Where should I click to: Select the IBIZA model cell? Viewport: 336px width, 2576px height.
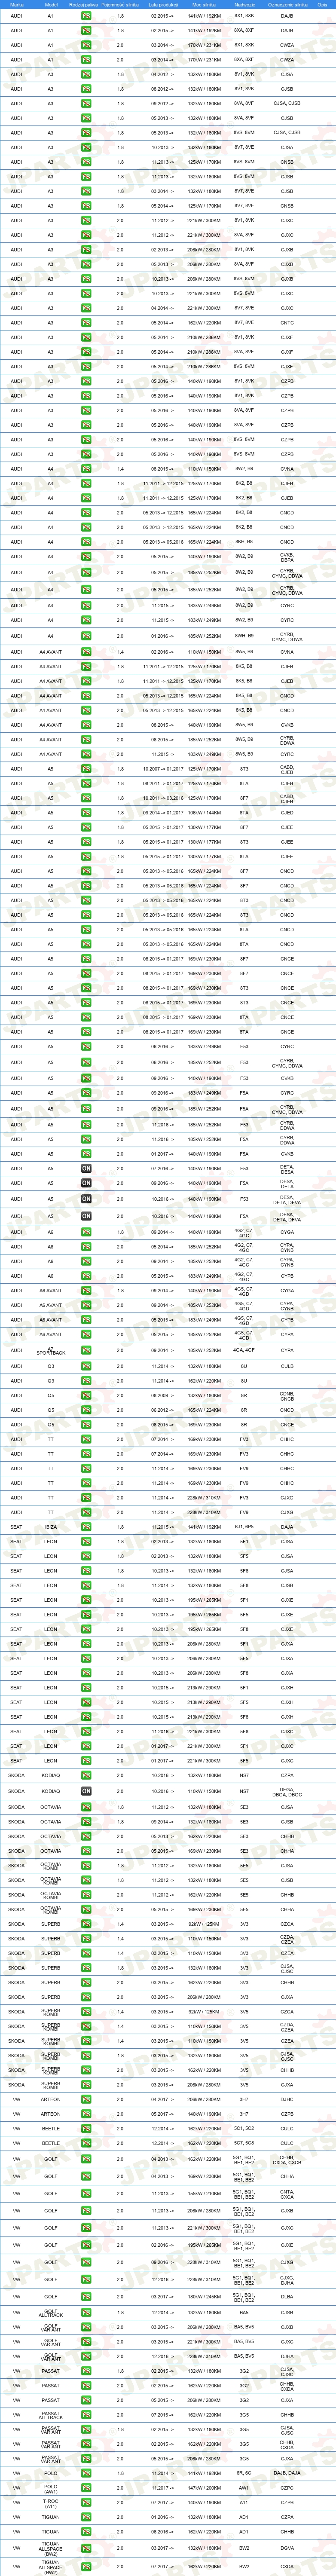51,1527
